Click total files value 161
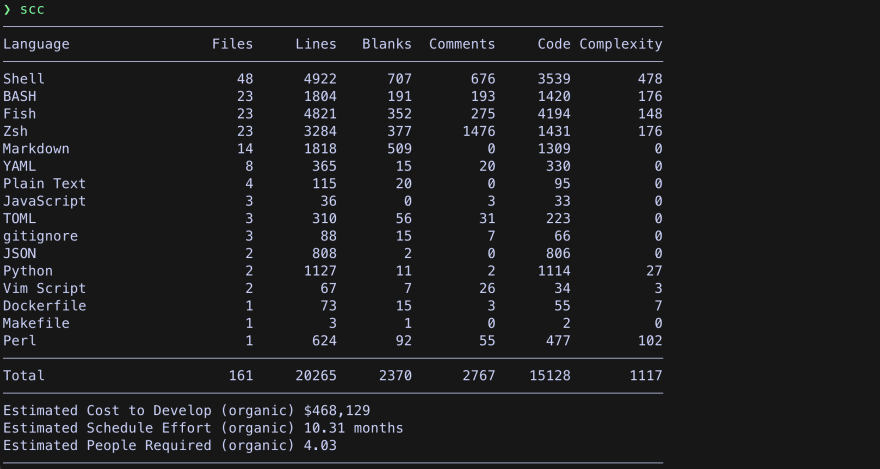The height and width of the screenshot is (469, 880). (x=241, y=375)
